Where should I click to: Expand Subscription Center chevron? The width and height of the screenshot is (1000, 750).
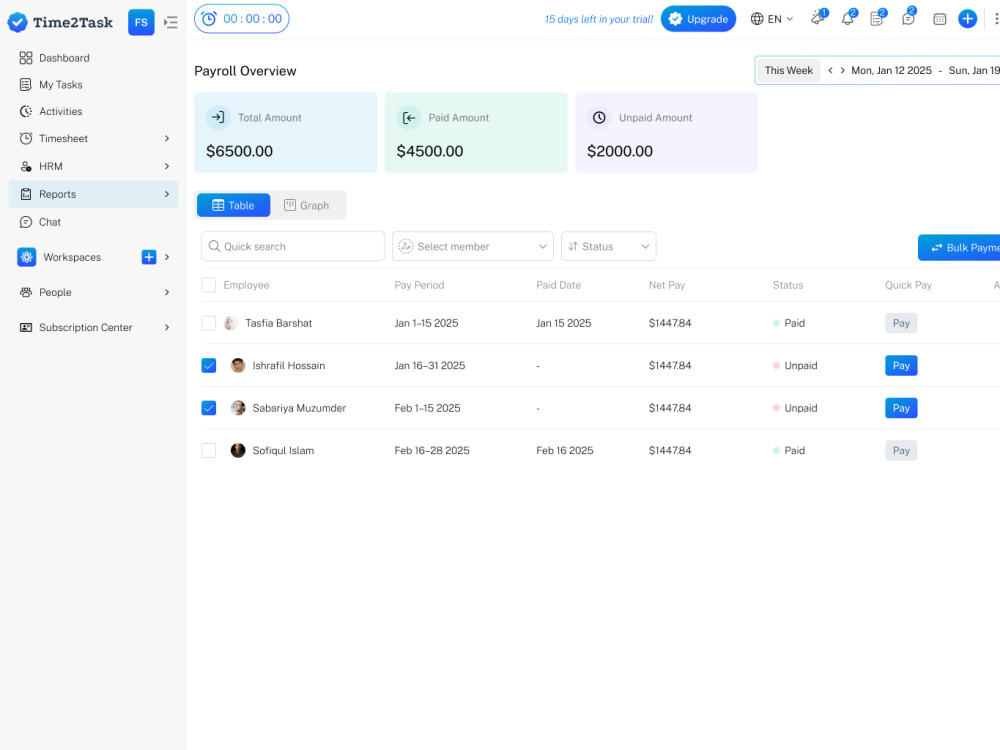click(x=167, y=327)
